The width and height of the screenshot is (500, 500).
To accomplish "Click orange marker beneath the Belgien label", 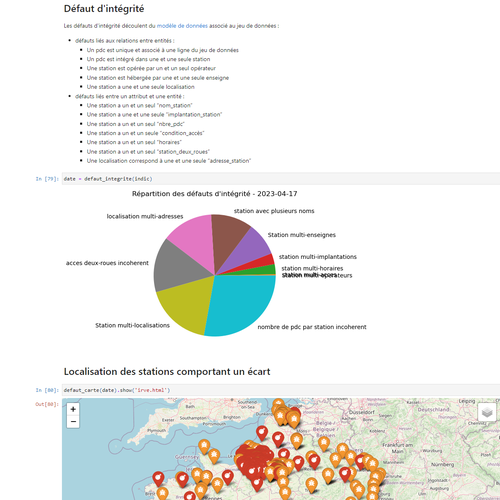I will point(324,444).
